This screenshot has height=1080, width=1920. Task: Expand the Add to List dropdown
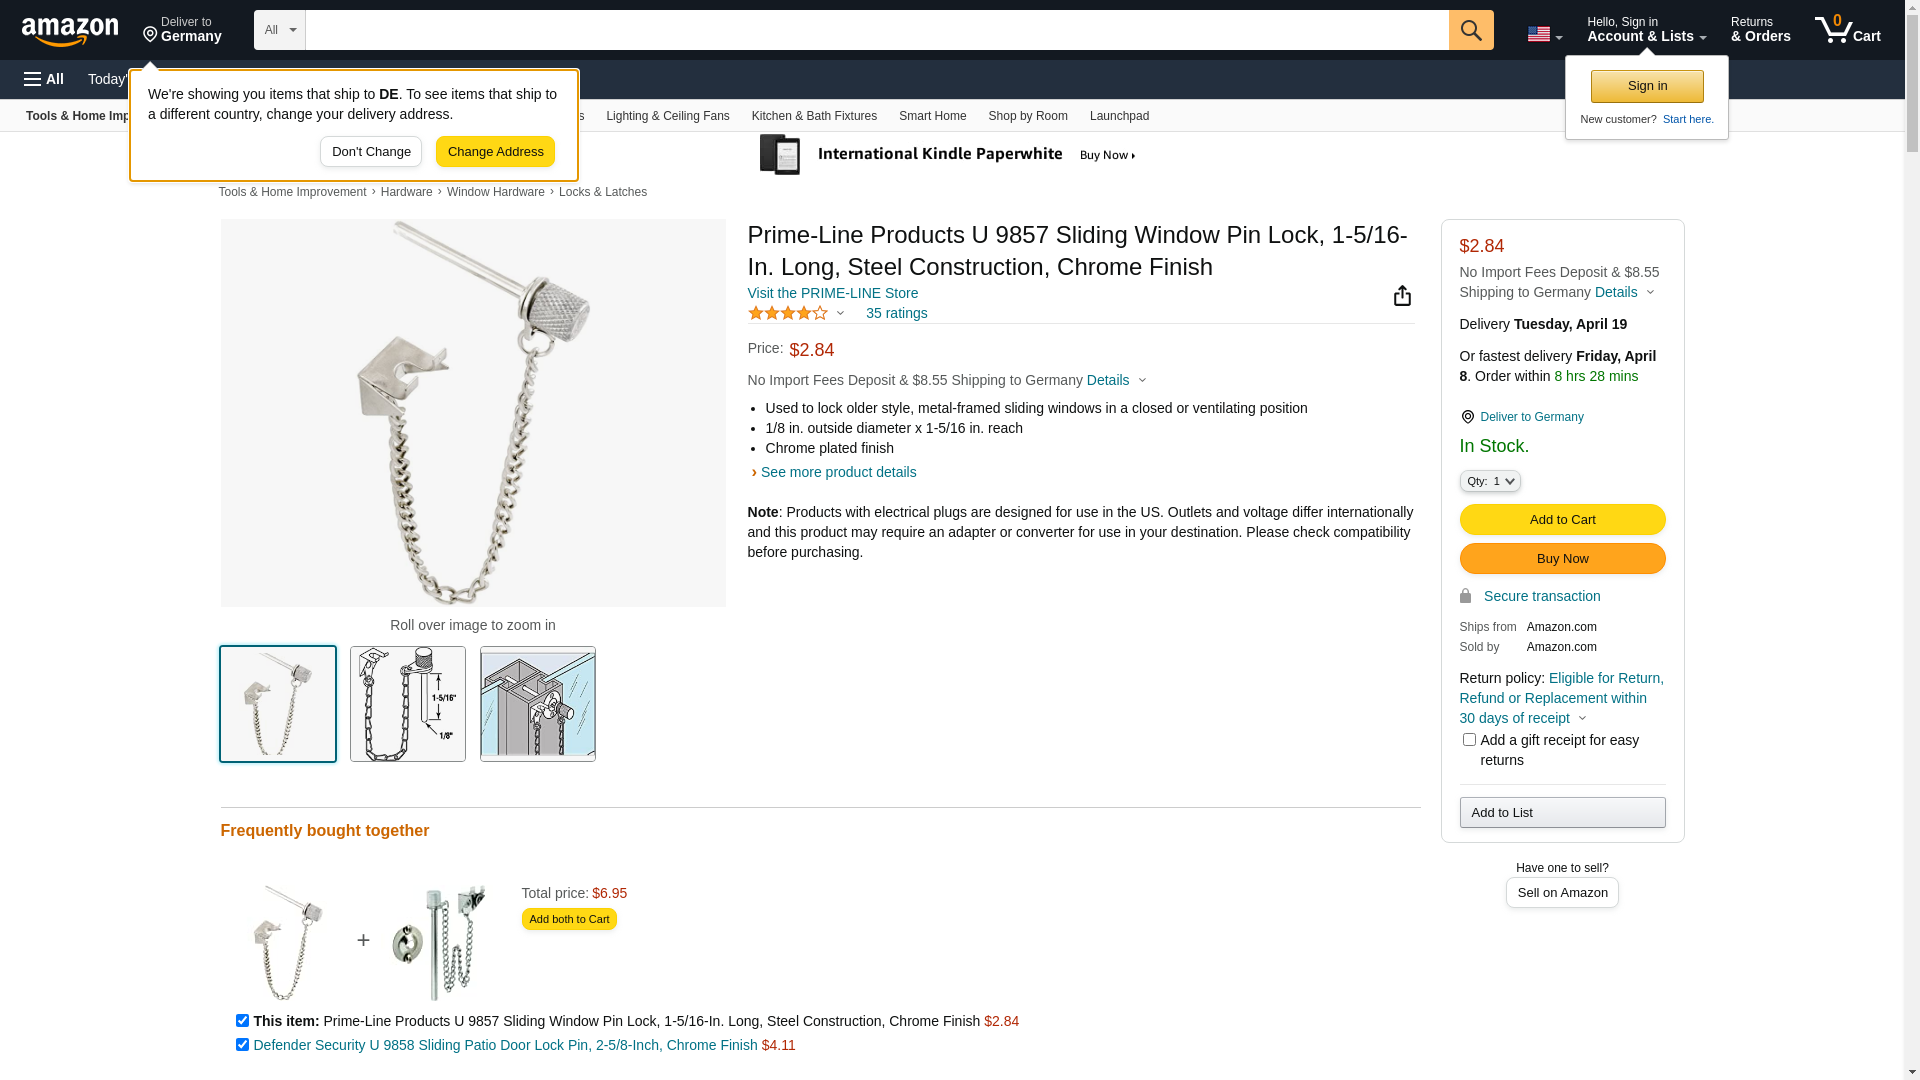pos(1562,812)
